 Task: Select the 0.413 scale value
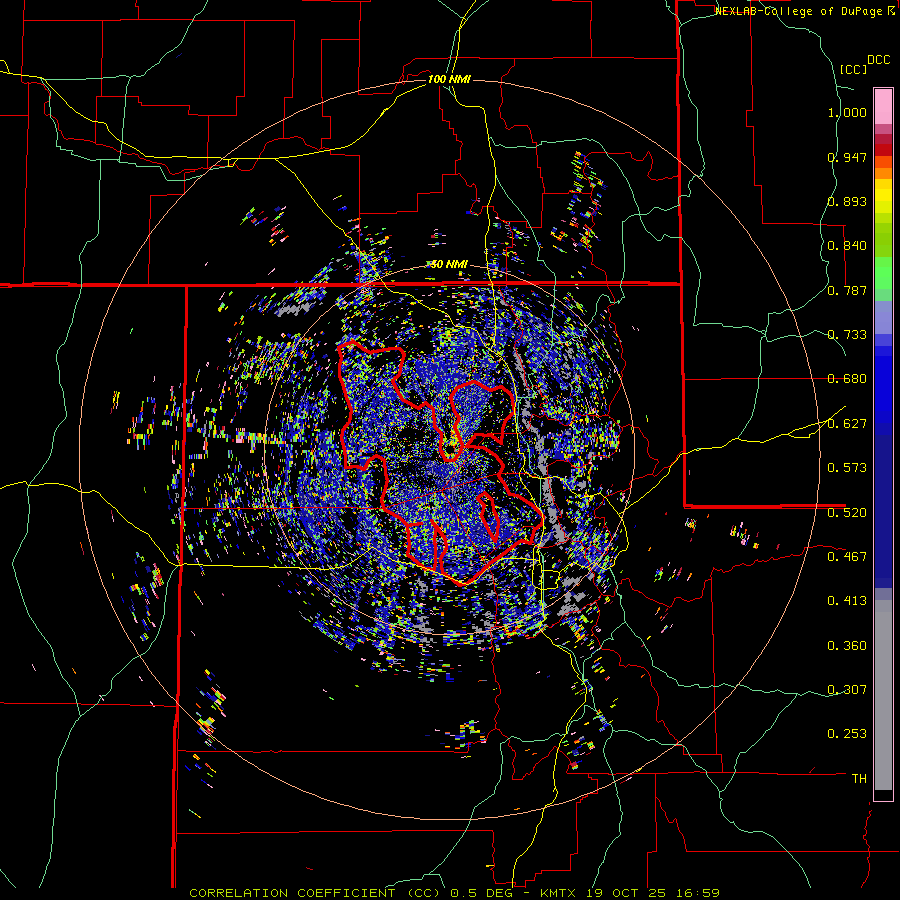847,601
